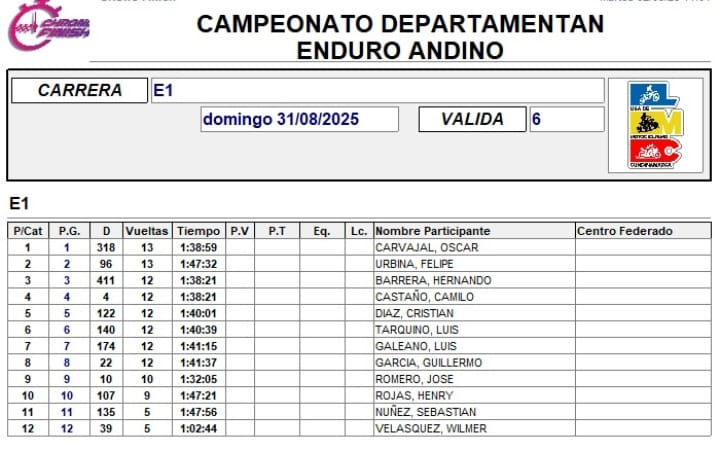Click the Nombre Participante column header
Image resolution: width=720 pixels, height=454 pixels.
tap(433, 231)
